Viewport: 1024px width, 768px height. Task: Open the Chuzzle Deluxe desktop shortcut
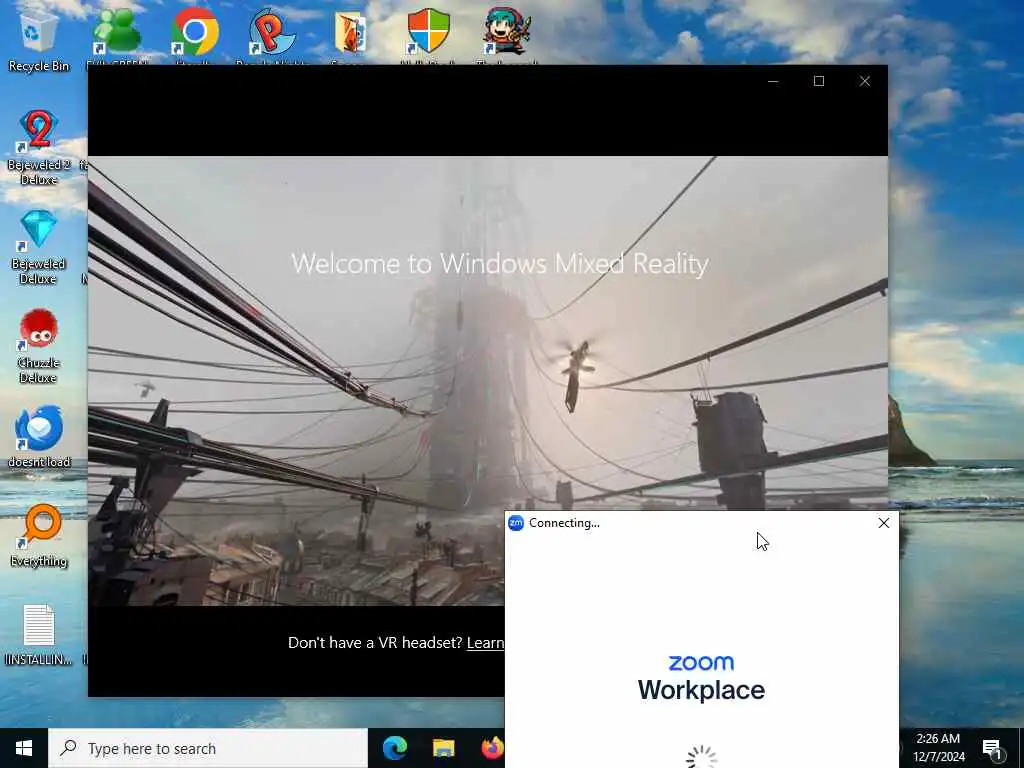pos(39,346)
